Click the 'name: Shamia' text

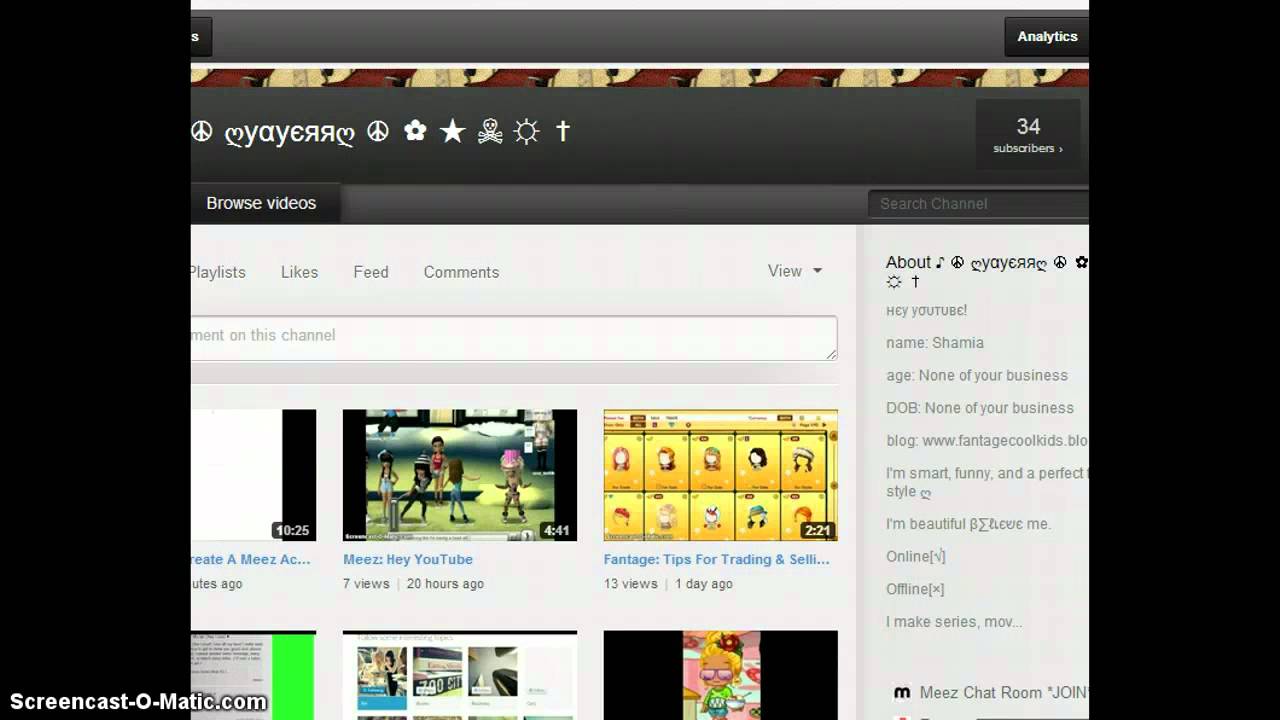(935, 343)
